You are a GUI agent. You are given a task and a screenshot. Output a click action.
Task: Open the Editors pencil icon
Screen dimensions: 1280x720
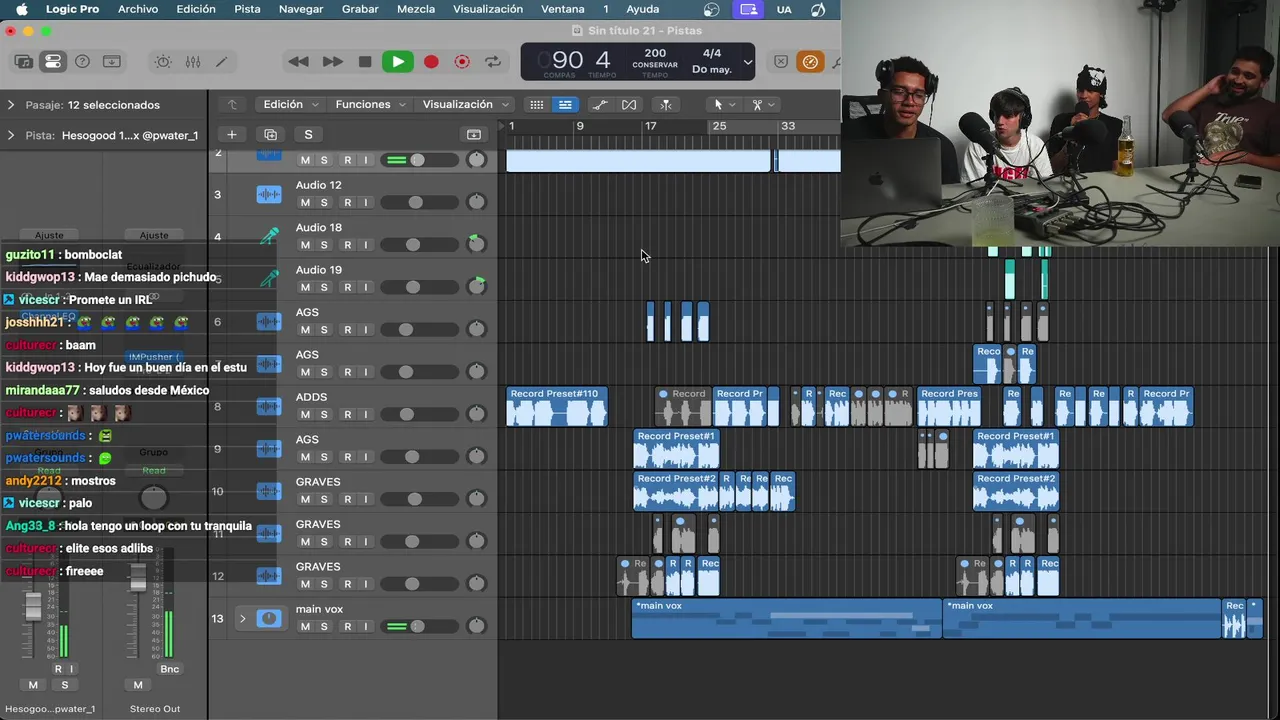[x=222, y=62]
